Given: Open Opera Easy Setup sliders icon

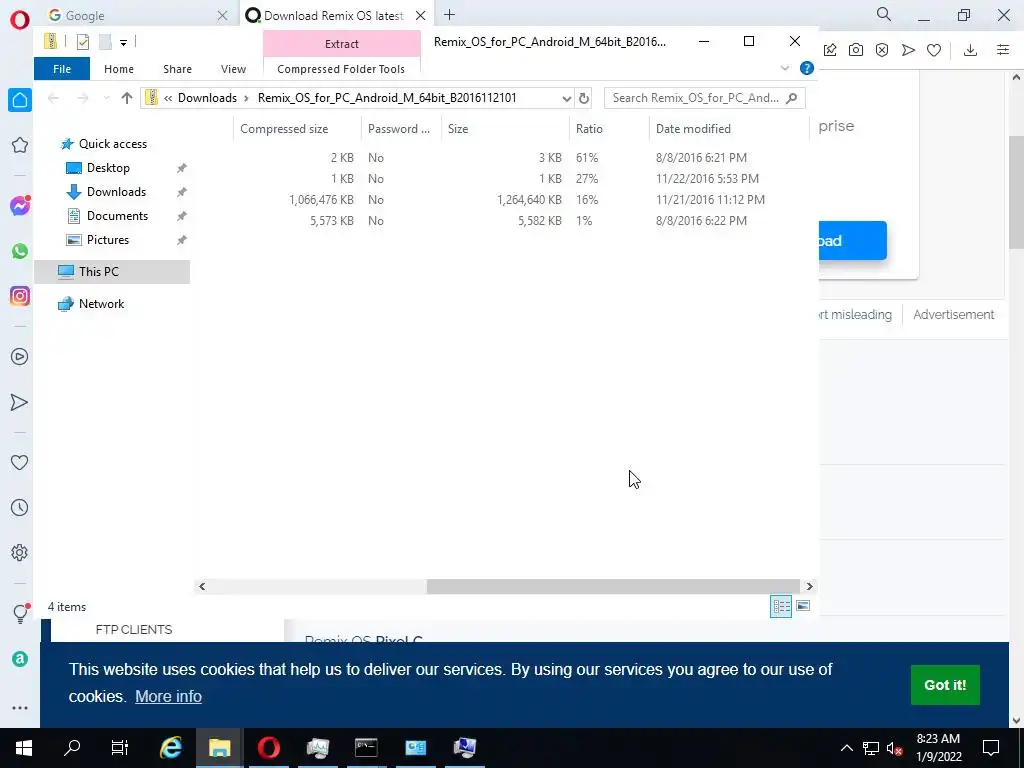Looking at the screenshot, I should click(x=1003, y=50).
